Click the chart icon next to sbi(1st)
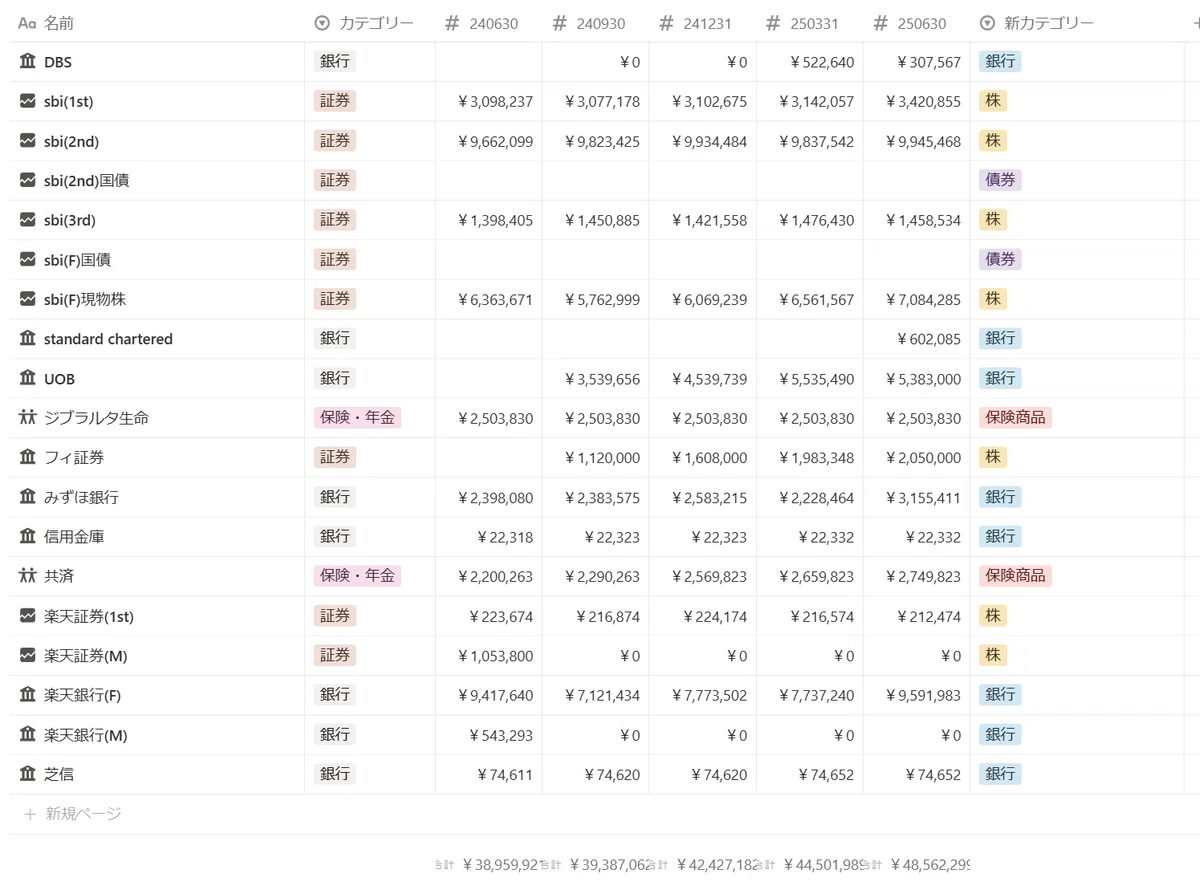The image size is (1200, 890). [27, 101]
